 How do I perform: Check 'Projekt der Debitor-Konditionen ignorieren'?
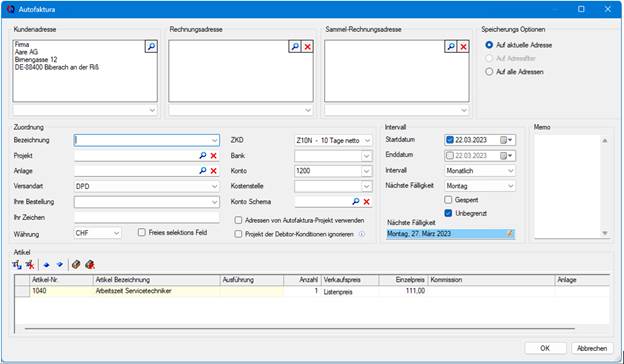tap(238, 234)
